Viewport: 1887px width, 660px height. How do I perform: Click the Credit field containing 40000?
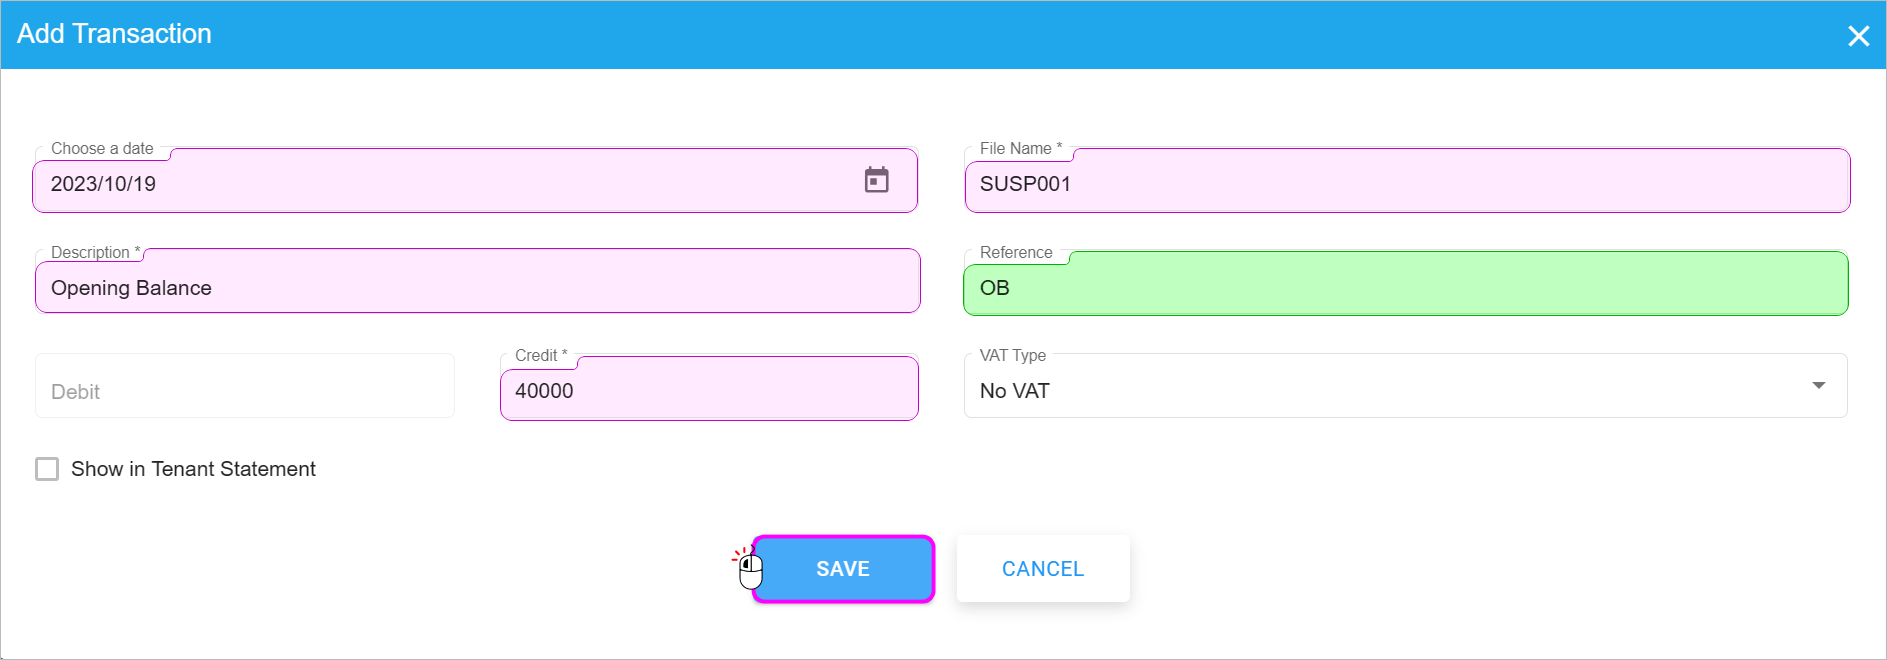(x=708, y=391)
